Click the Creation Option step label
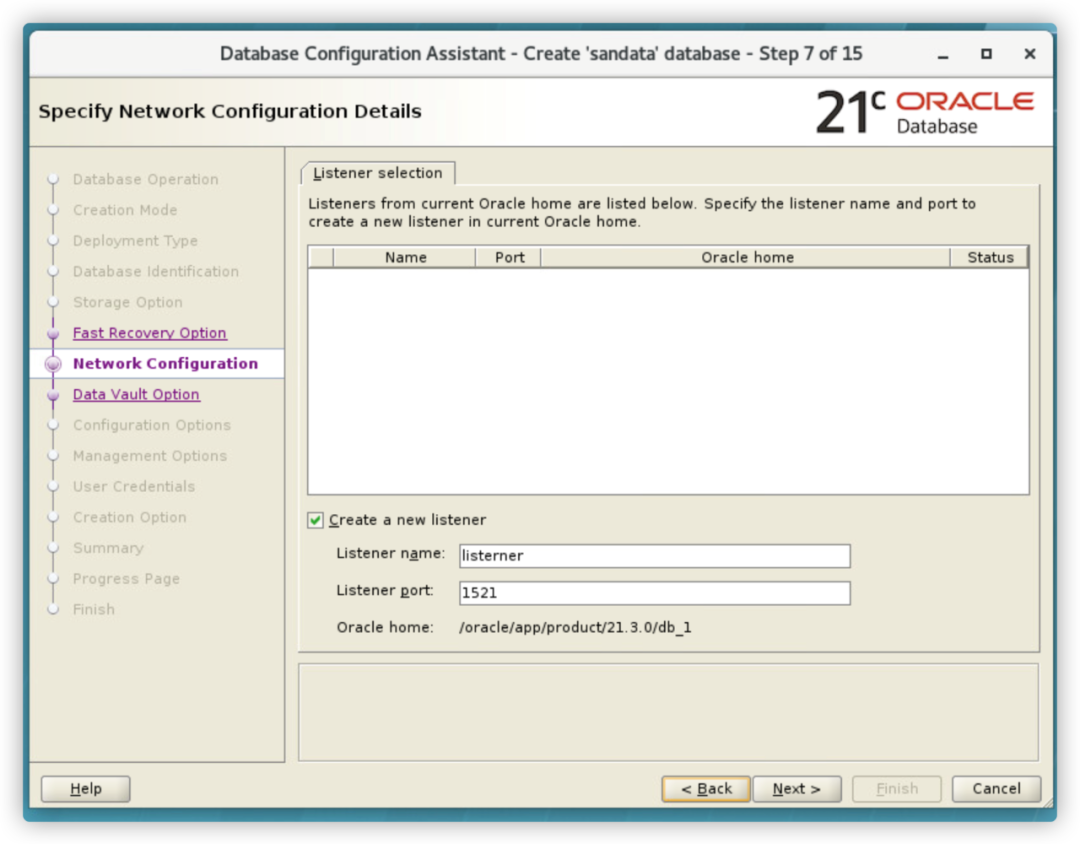 click(129, 517)
